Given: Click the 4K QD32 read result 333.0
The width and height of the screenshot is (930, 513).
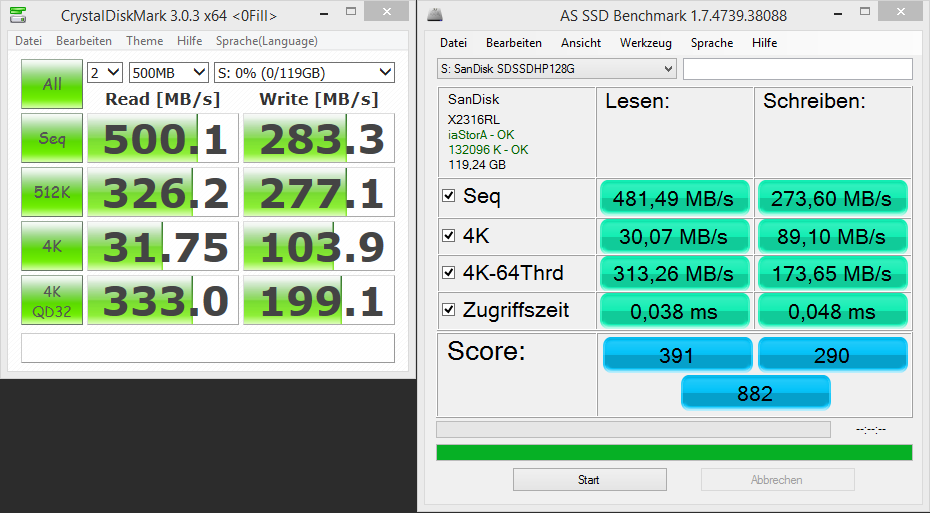Looking at the screenshot, I should (163, 300).
